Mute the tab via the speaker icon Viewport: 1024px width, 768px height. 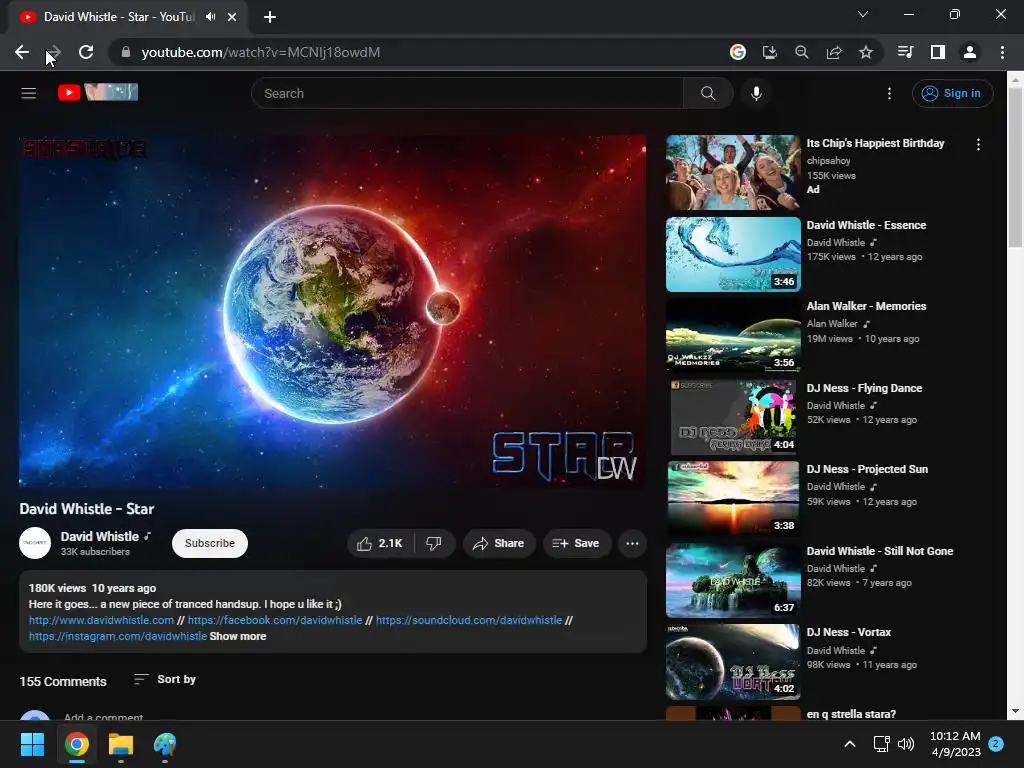click(x=210, y=17)
